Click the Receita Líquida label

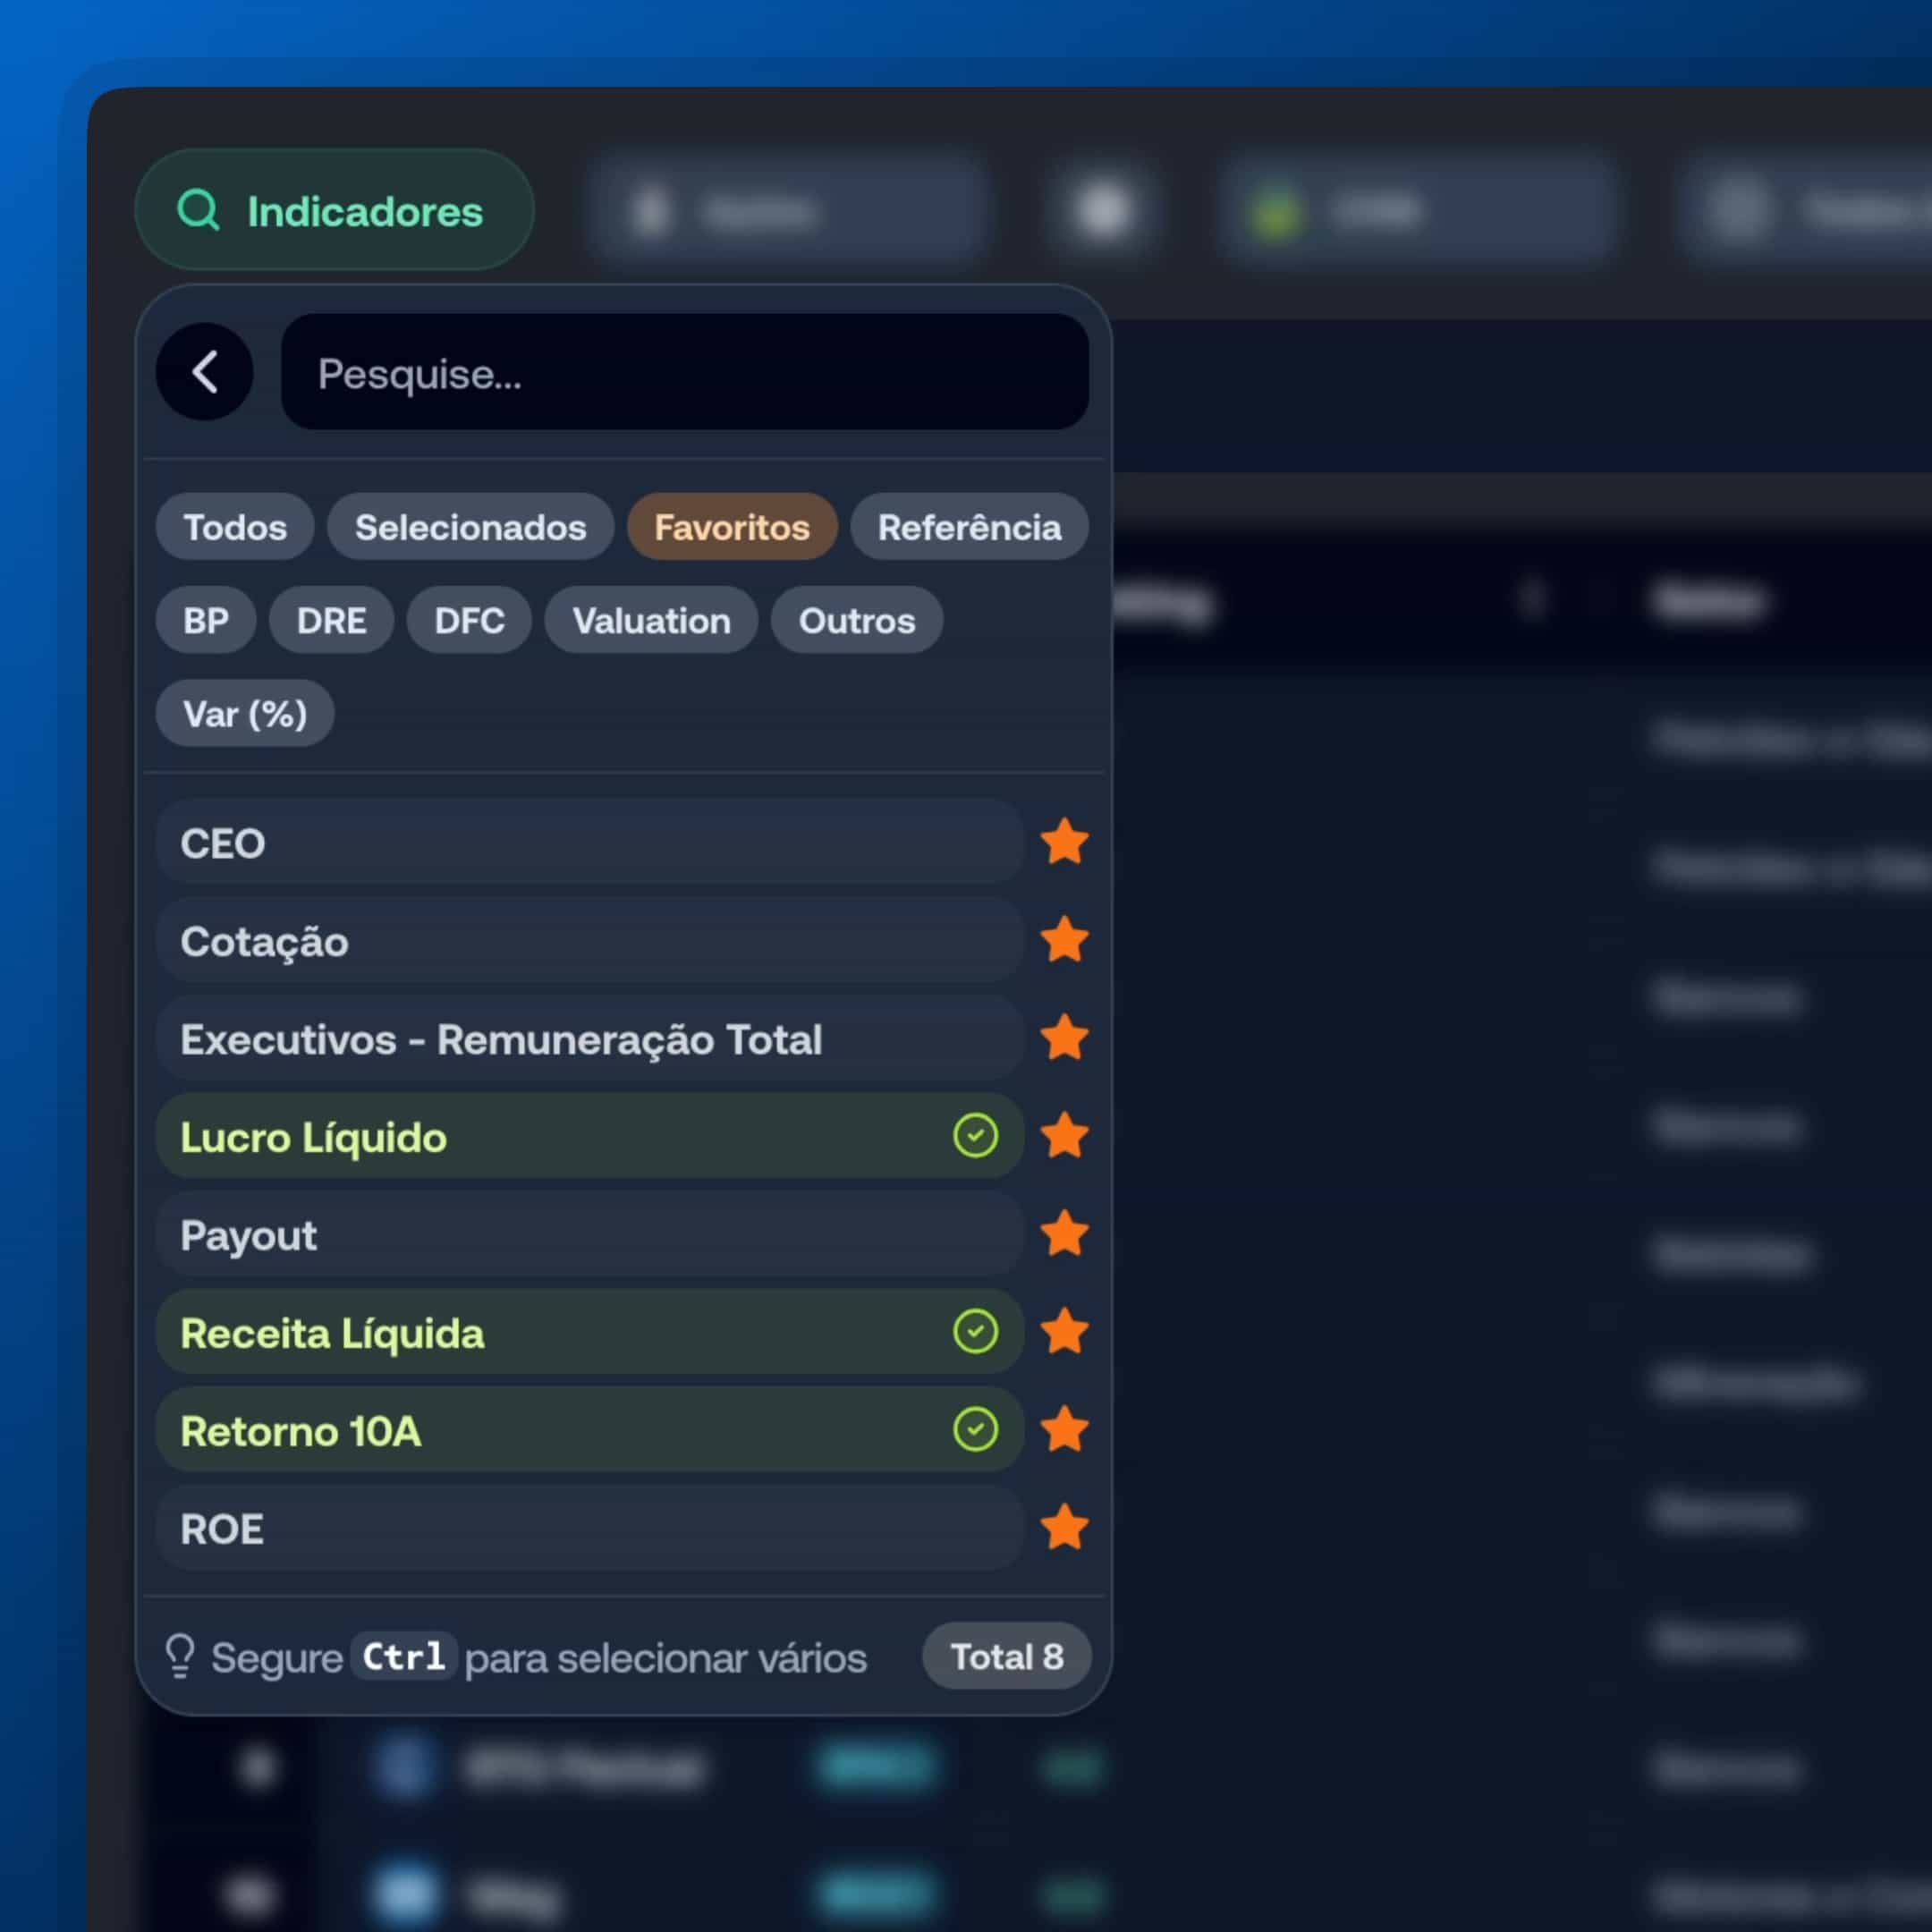pyautogui.click(x=332, y=1333)
